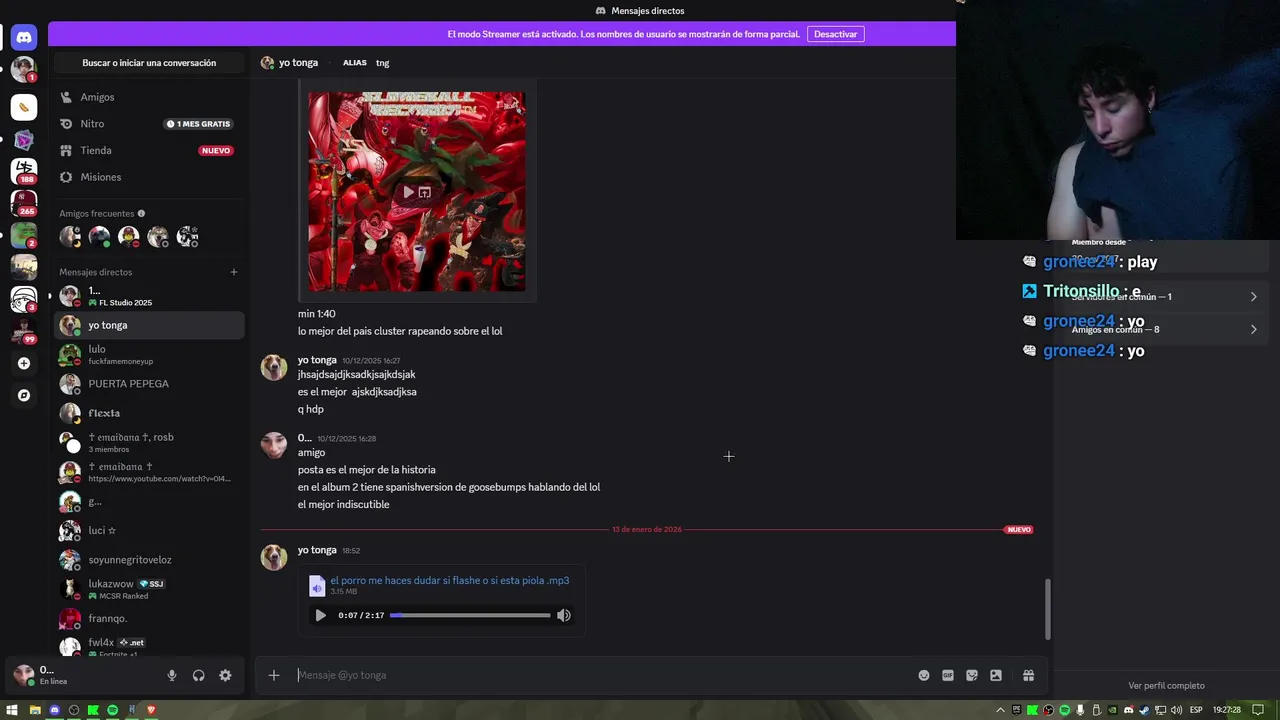
Task: Open the luci conversation
Action: tap(148, 531)
